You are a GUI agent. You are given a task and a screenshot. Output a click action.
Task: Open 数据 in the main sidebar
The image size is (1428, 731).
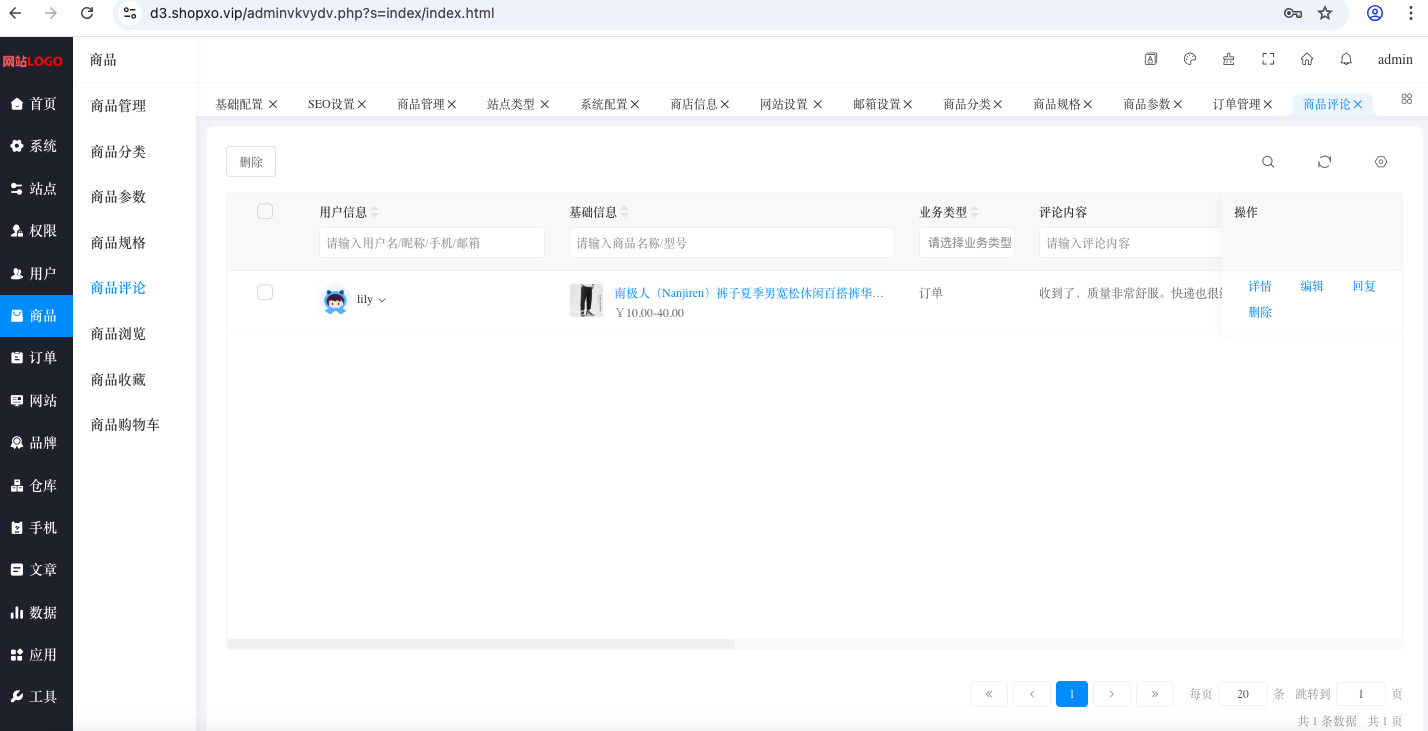[x=36, y=613]
